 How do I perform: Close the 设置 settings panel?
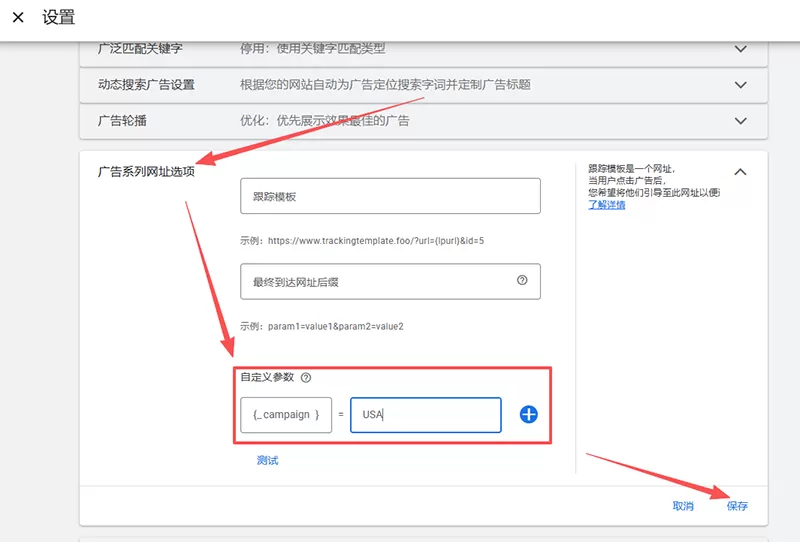click(x=18, y=17)
